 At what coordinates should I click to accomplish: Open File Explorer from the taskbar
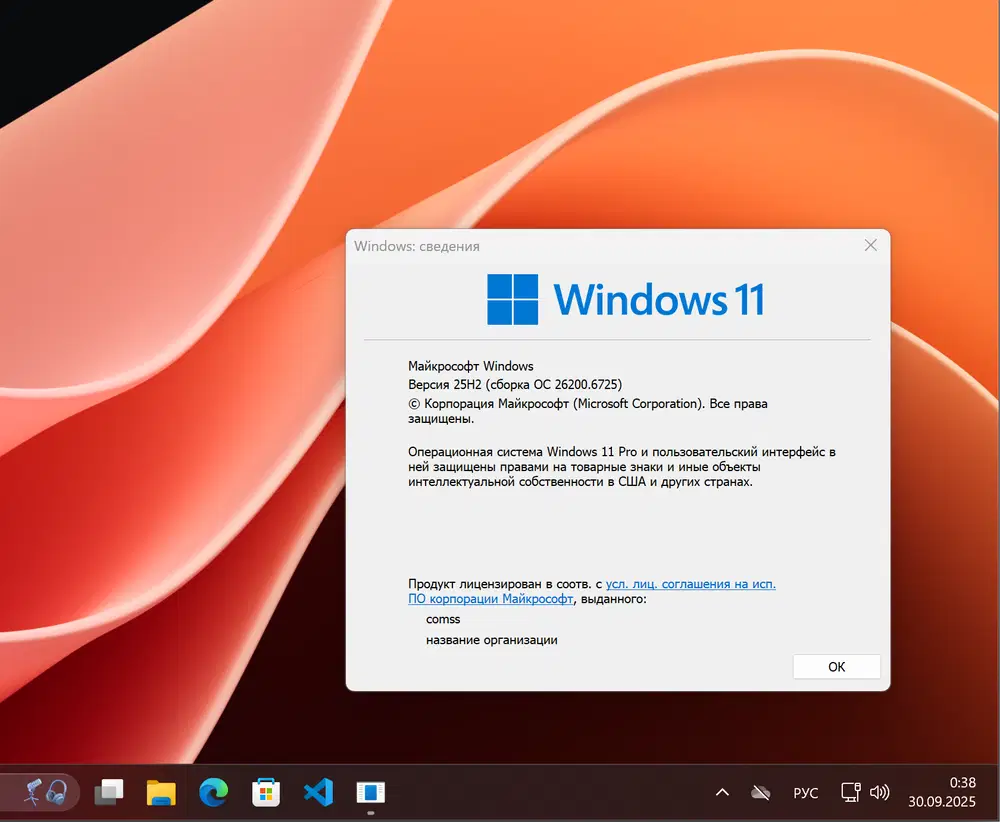pyautogui.click(x=160, y=791)
